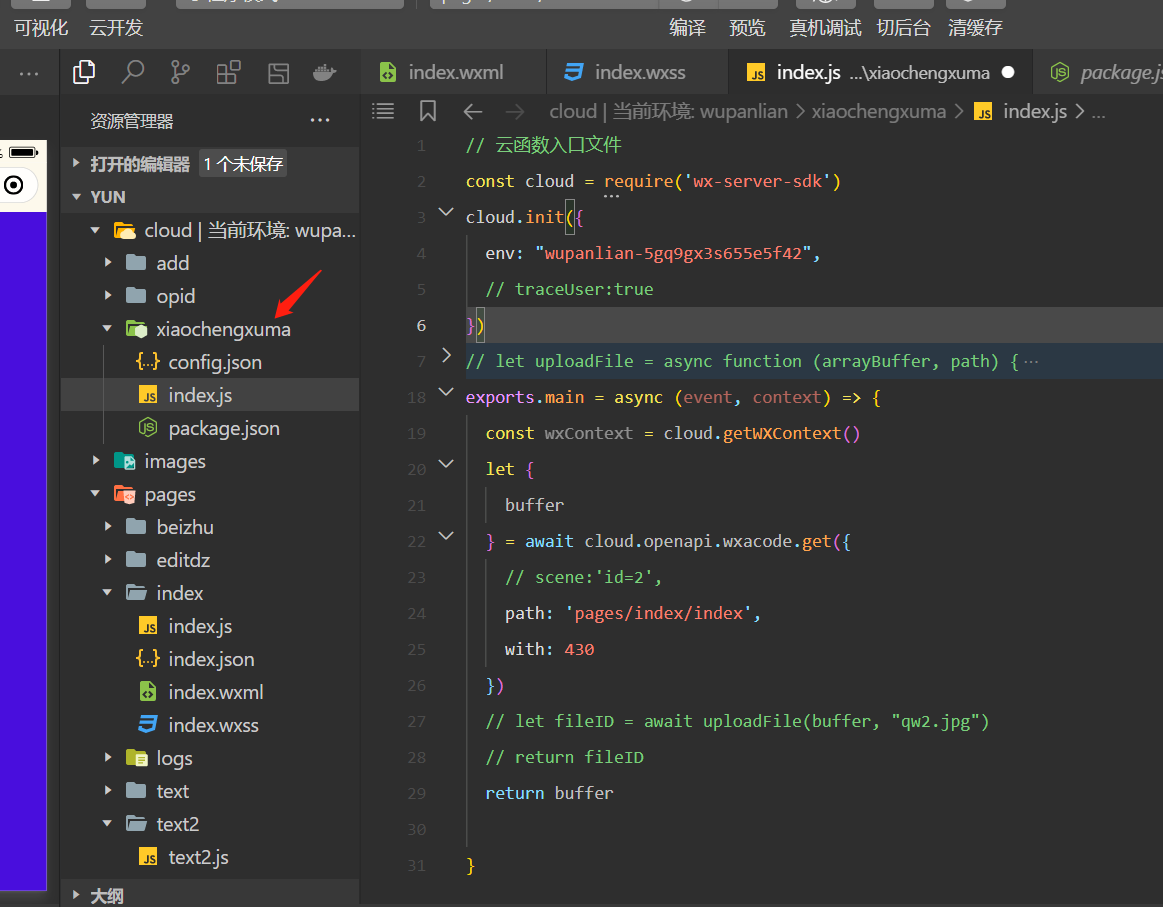Image resolution: width=1163 pixels, height=907 pixels.
Task: Click the back arrow navigation icon
Action: point(472,112)
